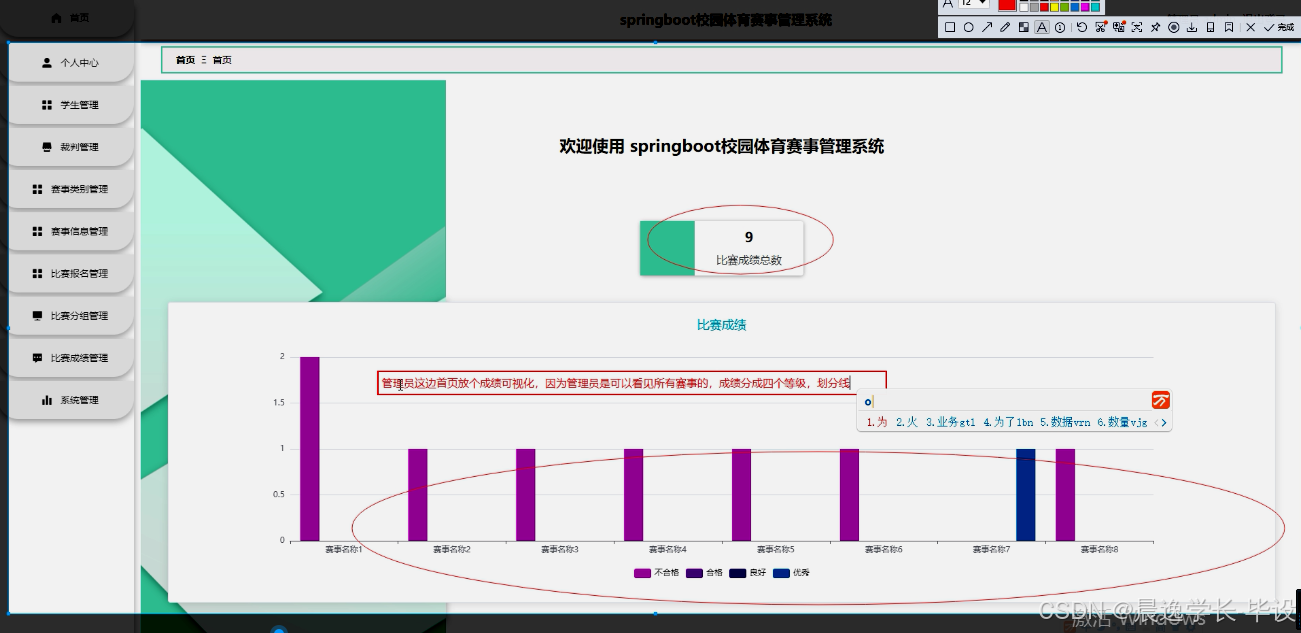Choose IME candidate 5.数据
The height and width of the screenshot is (633, 1301).
[x=1065, y=422]
